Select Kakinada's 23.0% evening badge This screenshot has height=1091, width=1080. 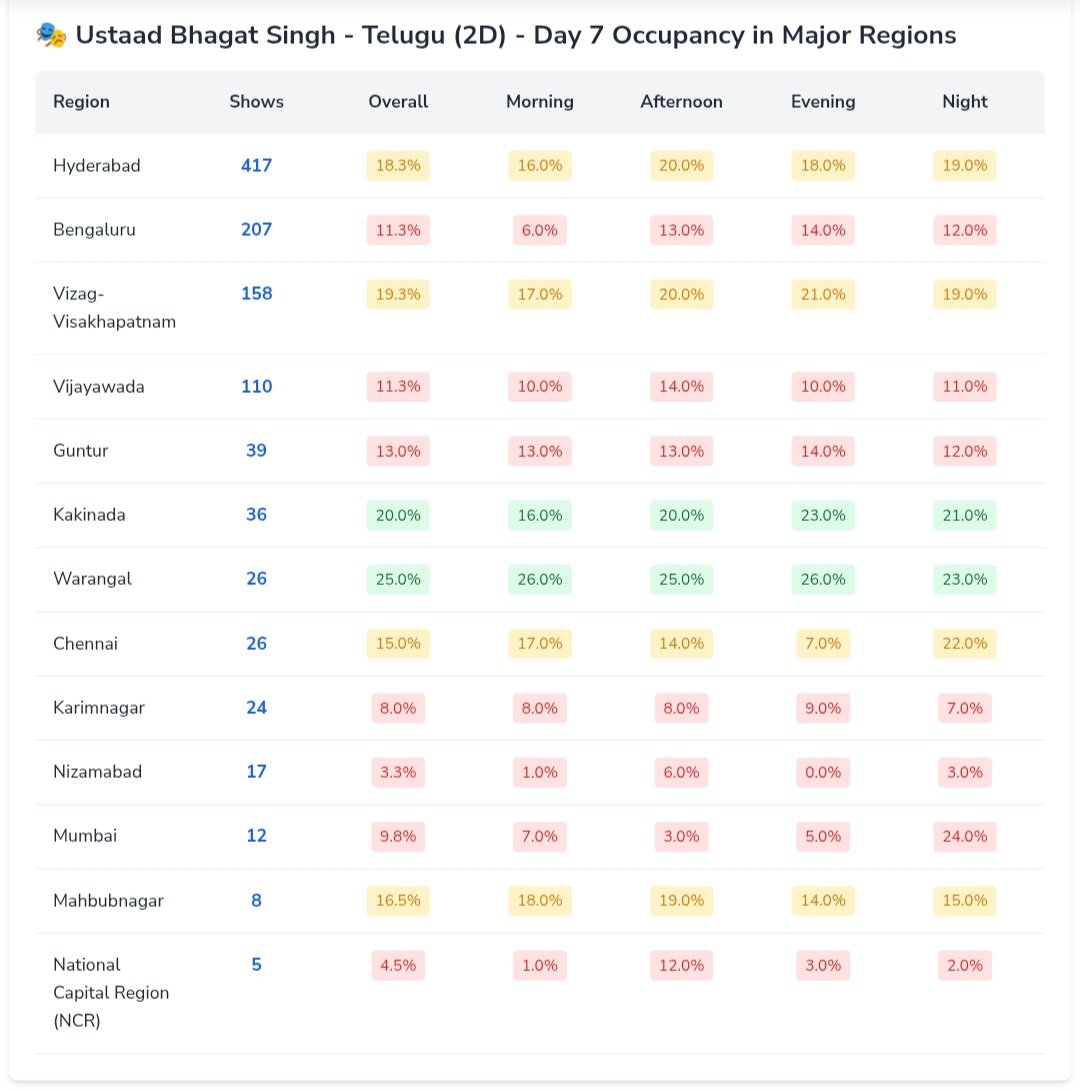[x=823, y=516]
